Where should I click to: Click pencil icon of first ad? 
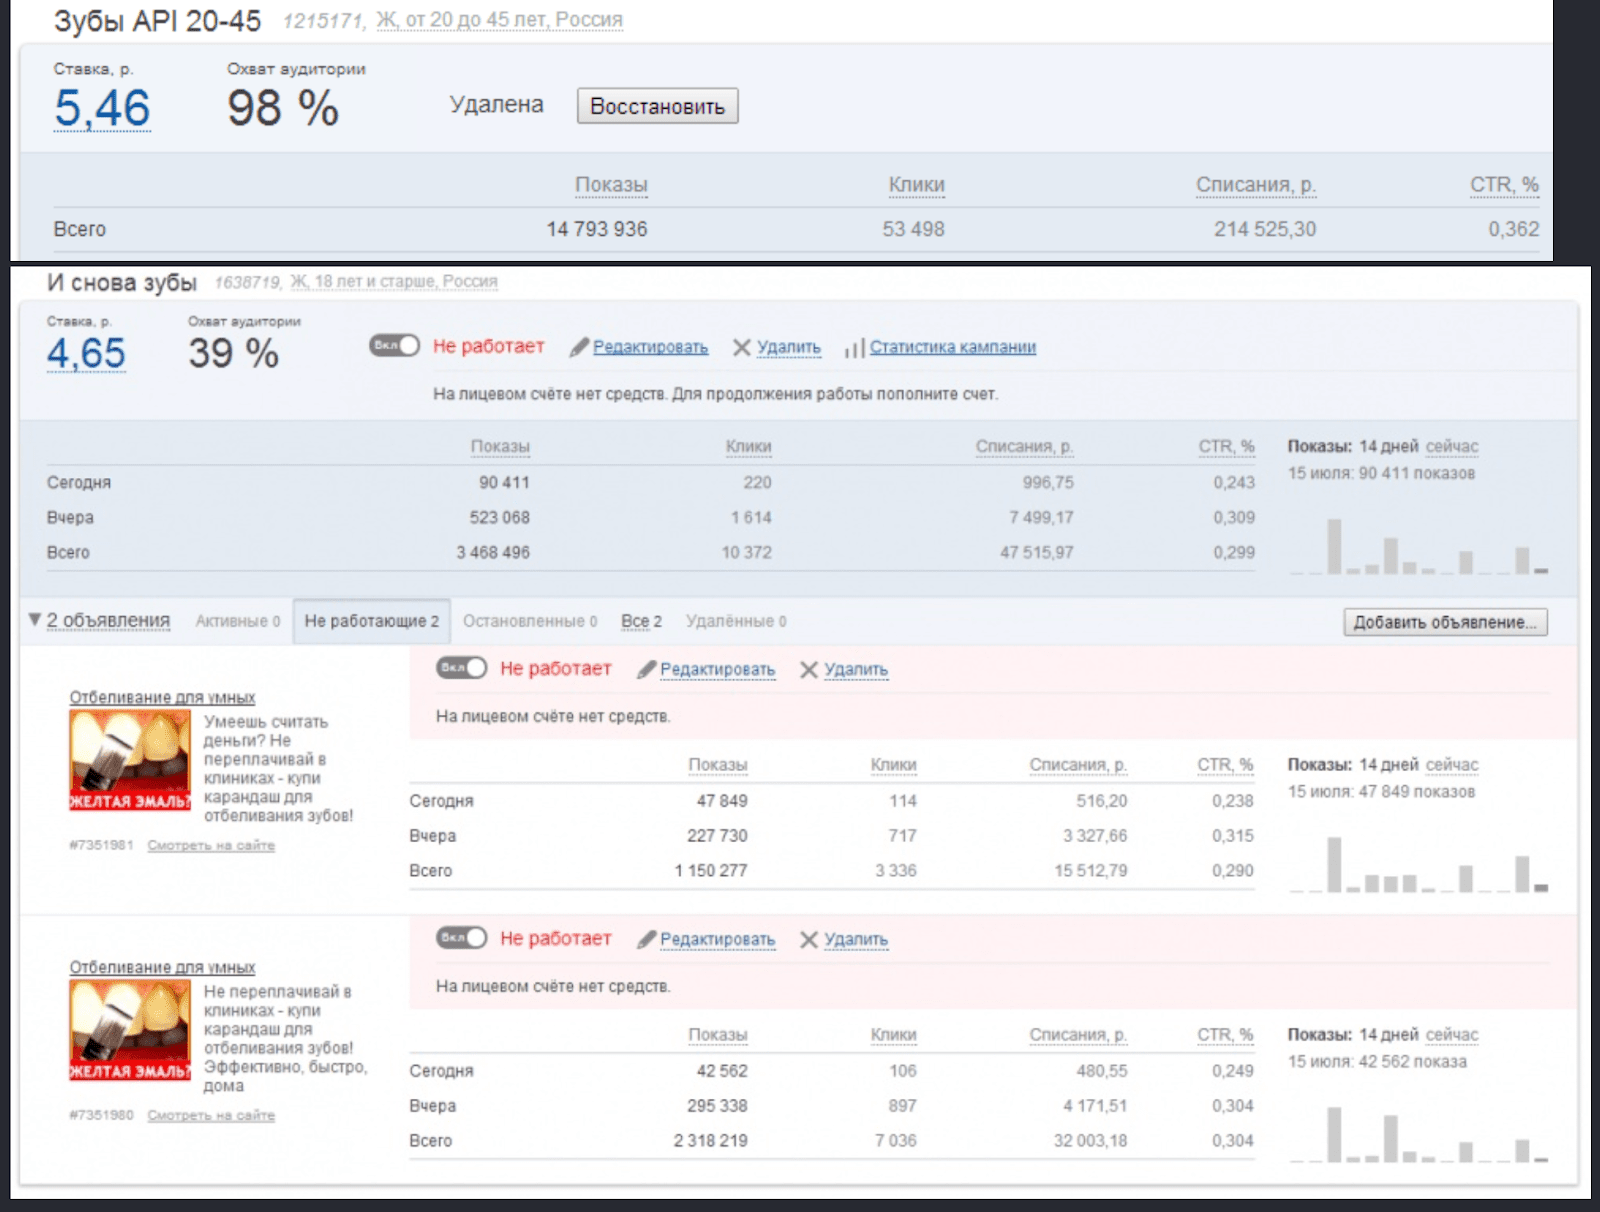click(646, 669)
